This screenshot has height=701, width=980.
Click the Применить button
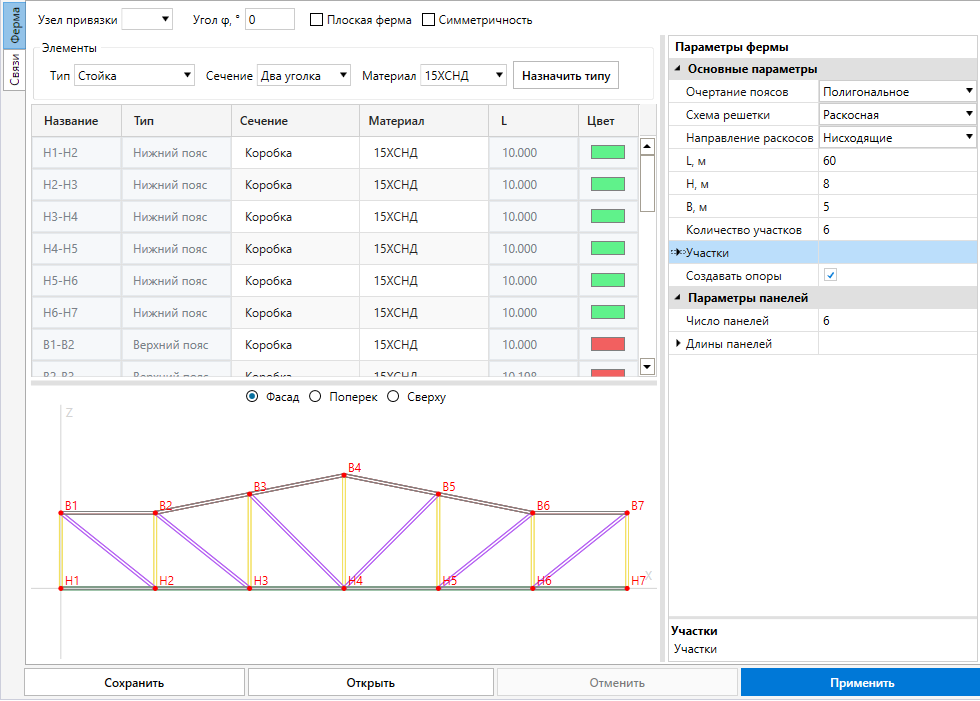pos(861,682)
